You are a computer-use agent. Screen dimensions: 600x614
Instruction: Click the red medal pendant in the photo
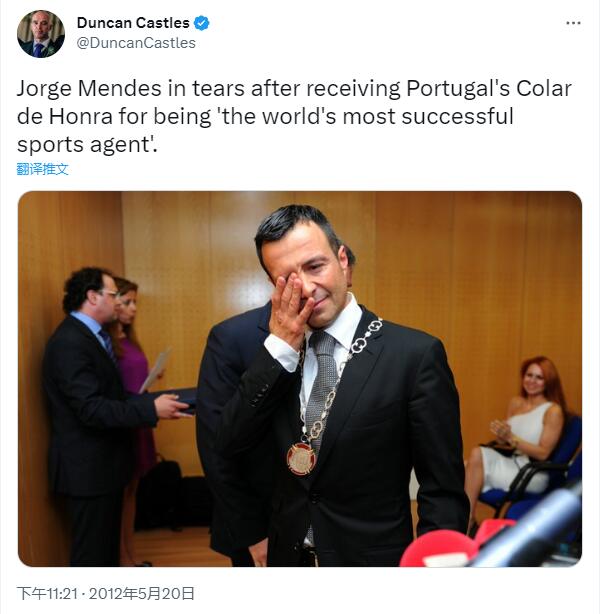coord(302,458)
